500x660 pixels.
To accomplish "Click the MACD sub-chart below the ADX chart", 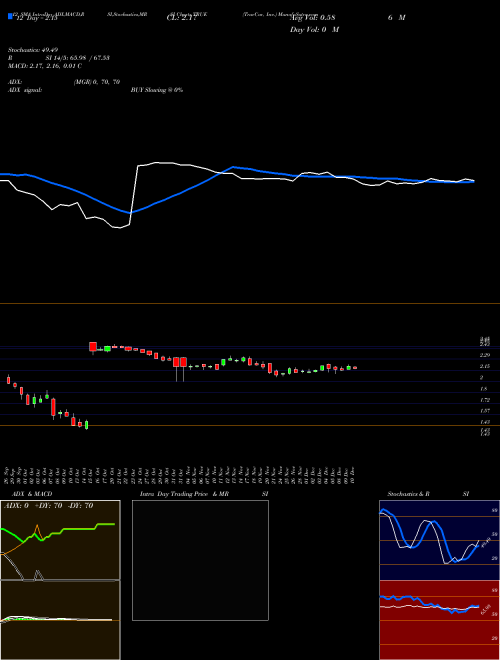I will 60,620.
